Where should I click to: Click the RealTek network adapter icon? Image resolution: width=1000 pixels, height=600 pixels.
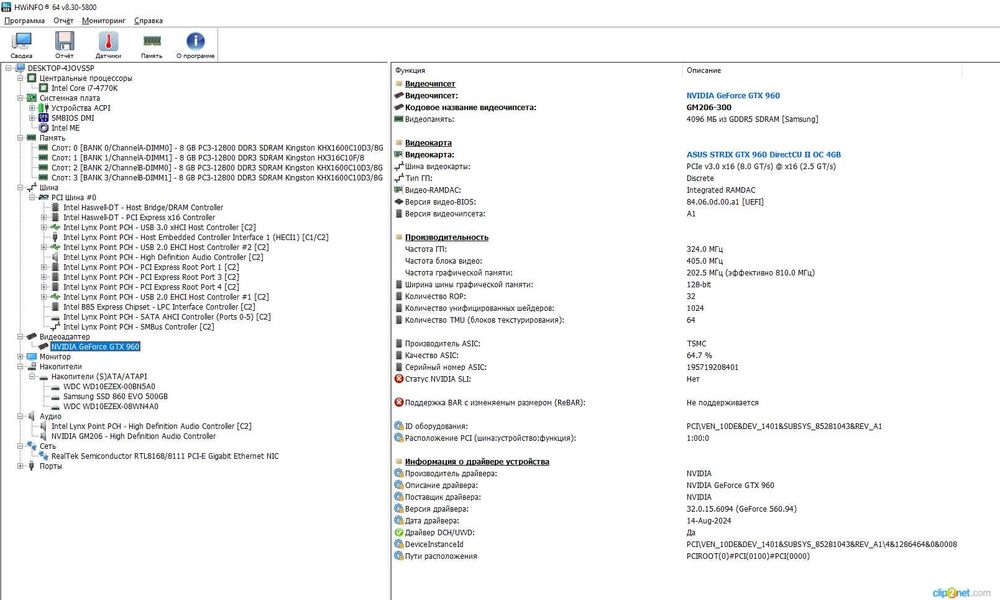click(x=43, y=456)
